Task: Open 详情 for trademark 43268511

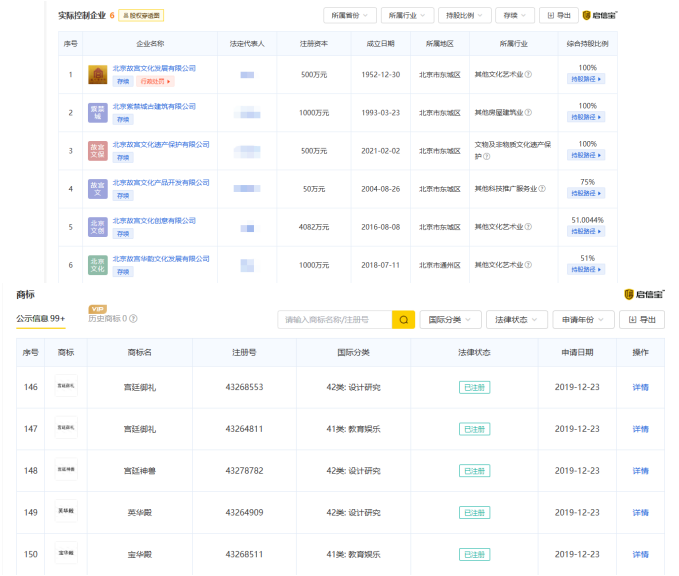Action: (640, 554)
